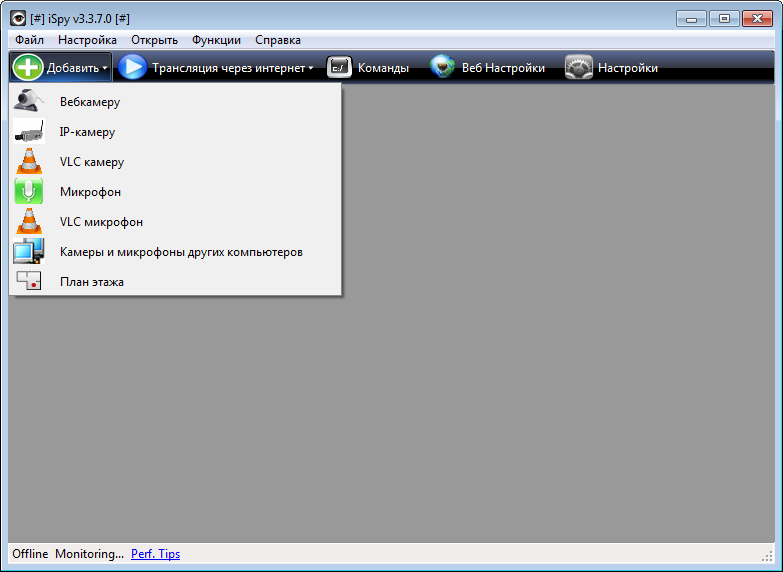Choose Камеры и микрофоны других компьютеров
Screen dimensions: 783x572
[175, 251]
